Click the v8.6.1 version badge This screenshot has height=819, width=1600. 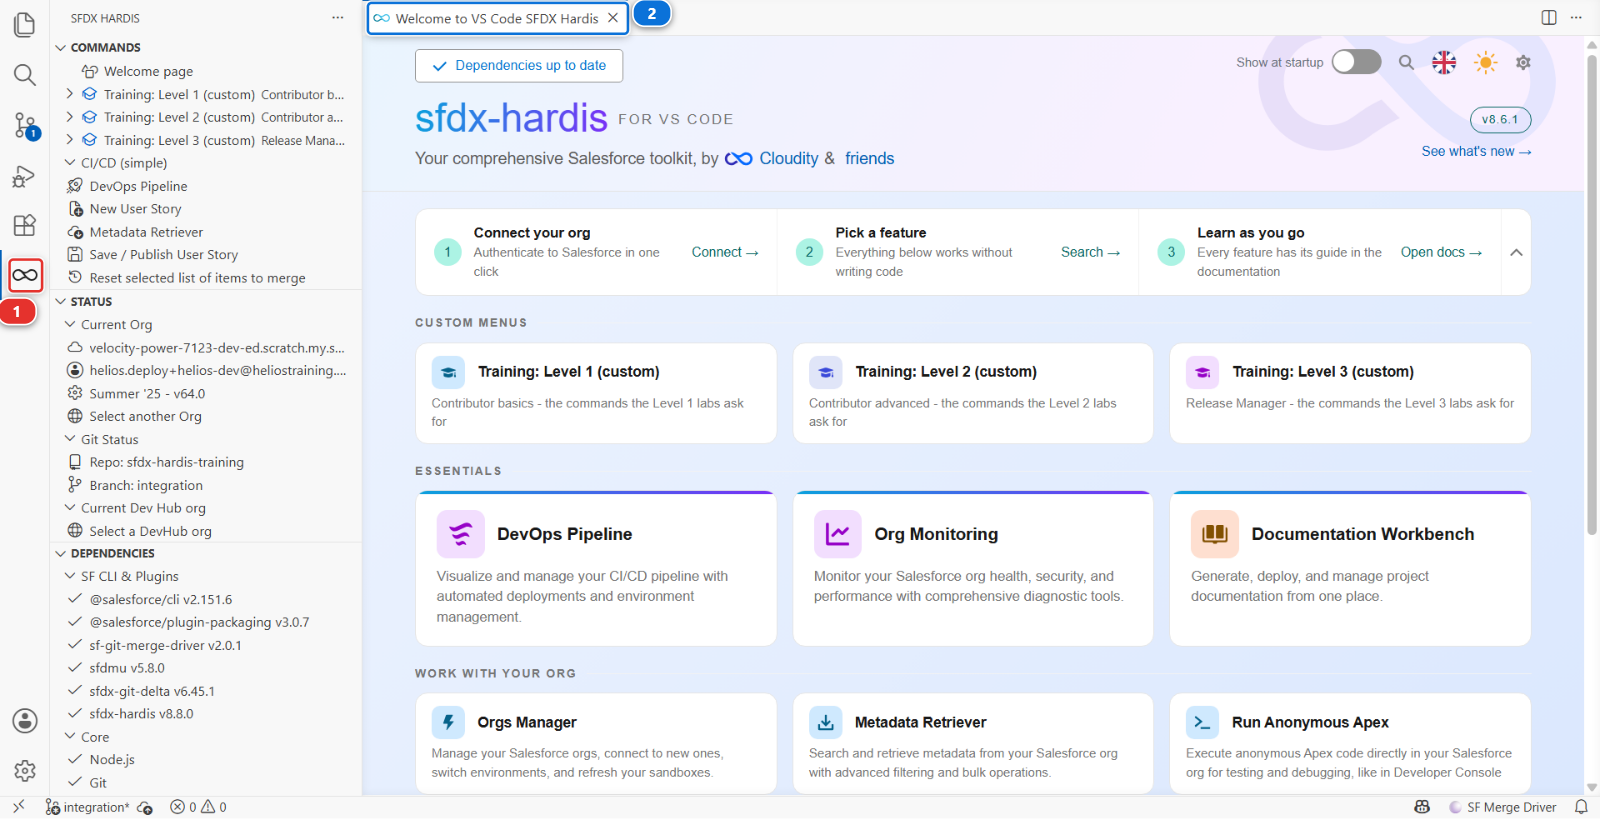pyautogui.click(x=1500, y=119)
